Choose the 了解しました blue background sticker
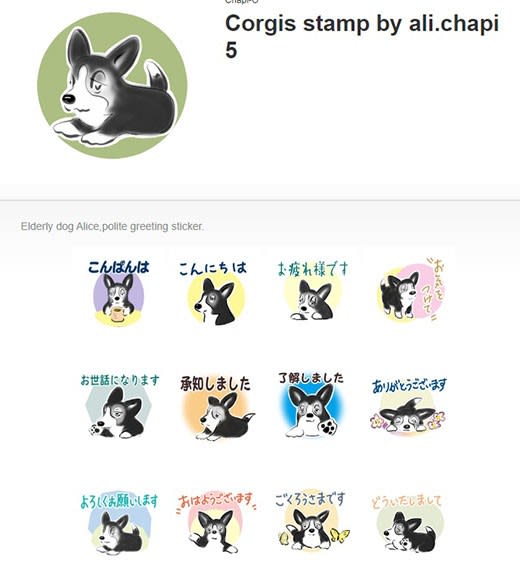The image size is (520, 580). click(x=313, y=405)
